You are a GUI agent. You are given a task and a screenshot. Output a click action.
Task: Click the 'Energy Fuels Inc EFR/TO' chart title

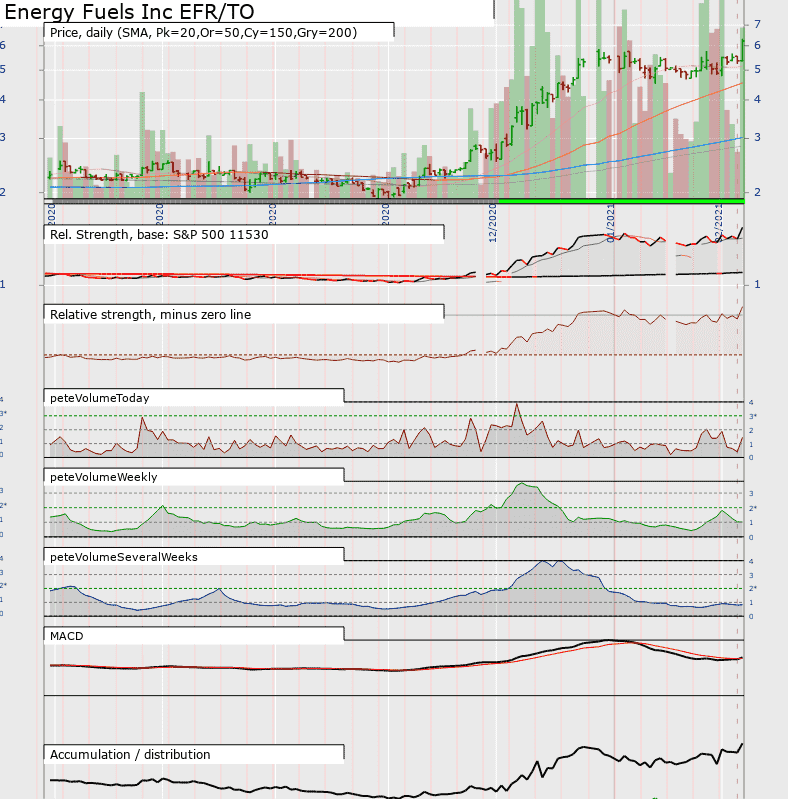point(129,12)
